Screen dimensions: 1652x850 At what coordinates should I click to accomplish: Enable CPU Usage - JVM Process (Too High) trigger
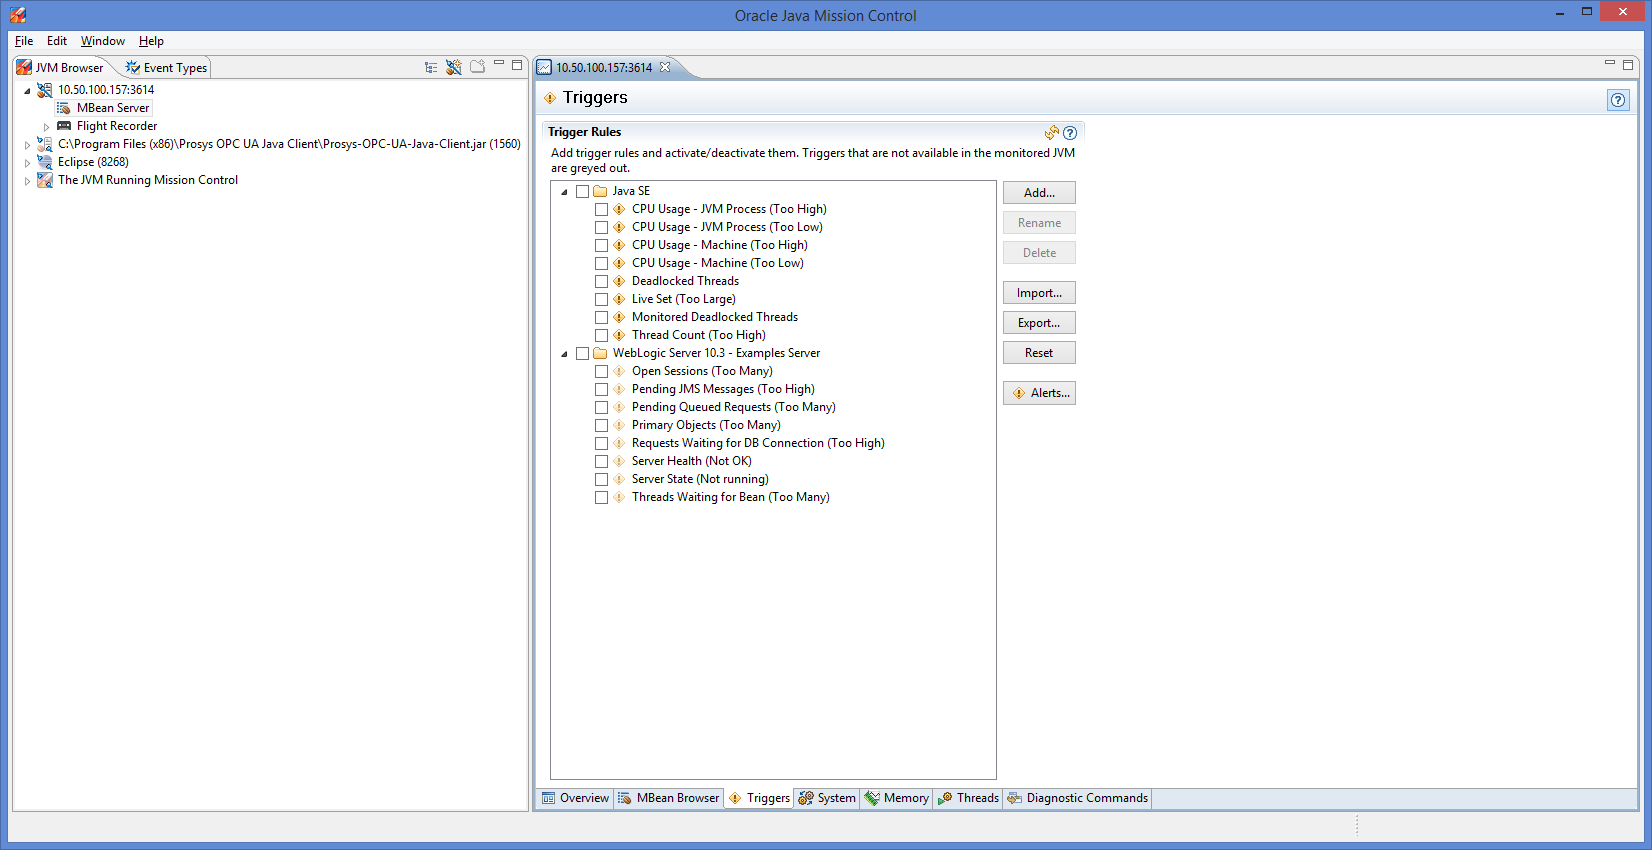coord(601,209)
